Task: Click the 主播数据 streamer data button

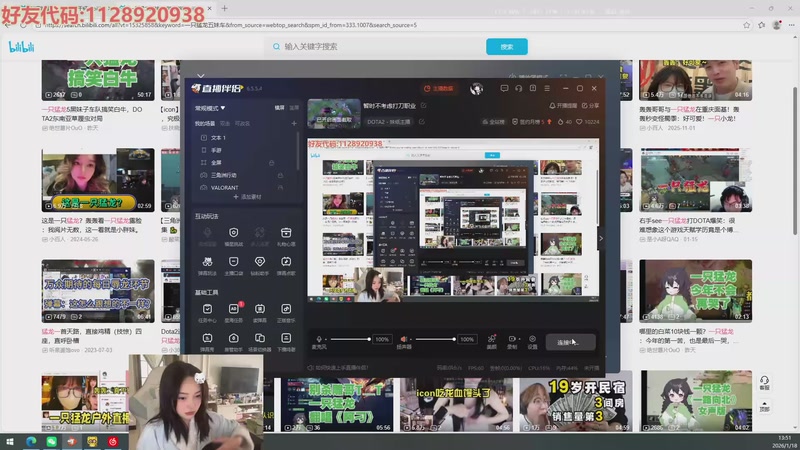Action: coord(439,88)
